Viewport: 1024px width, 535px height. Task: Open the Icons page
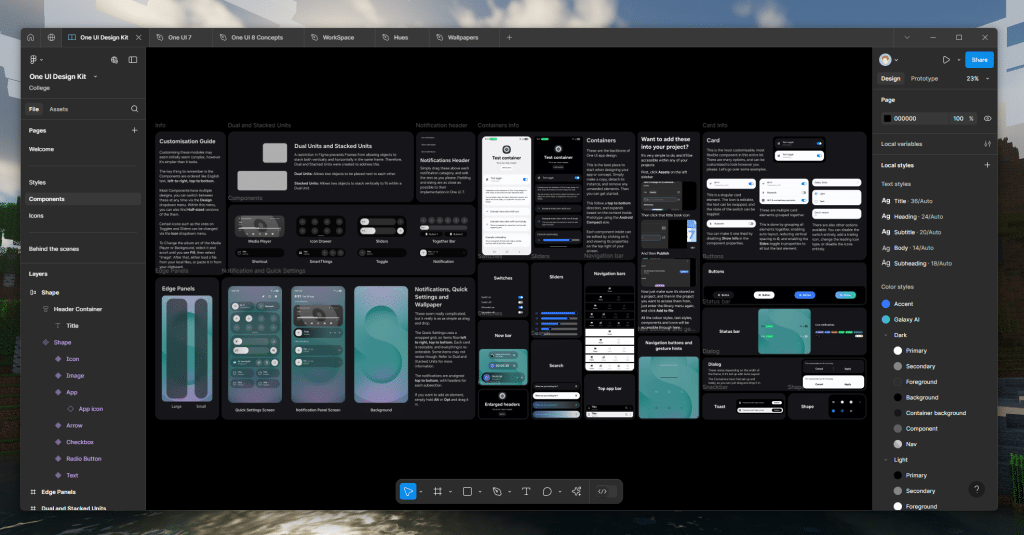pyautogui.click(x=36, y=216)
